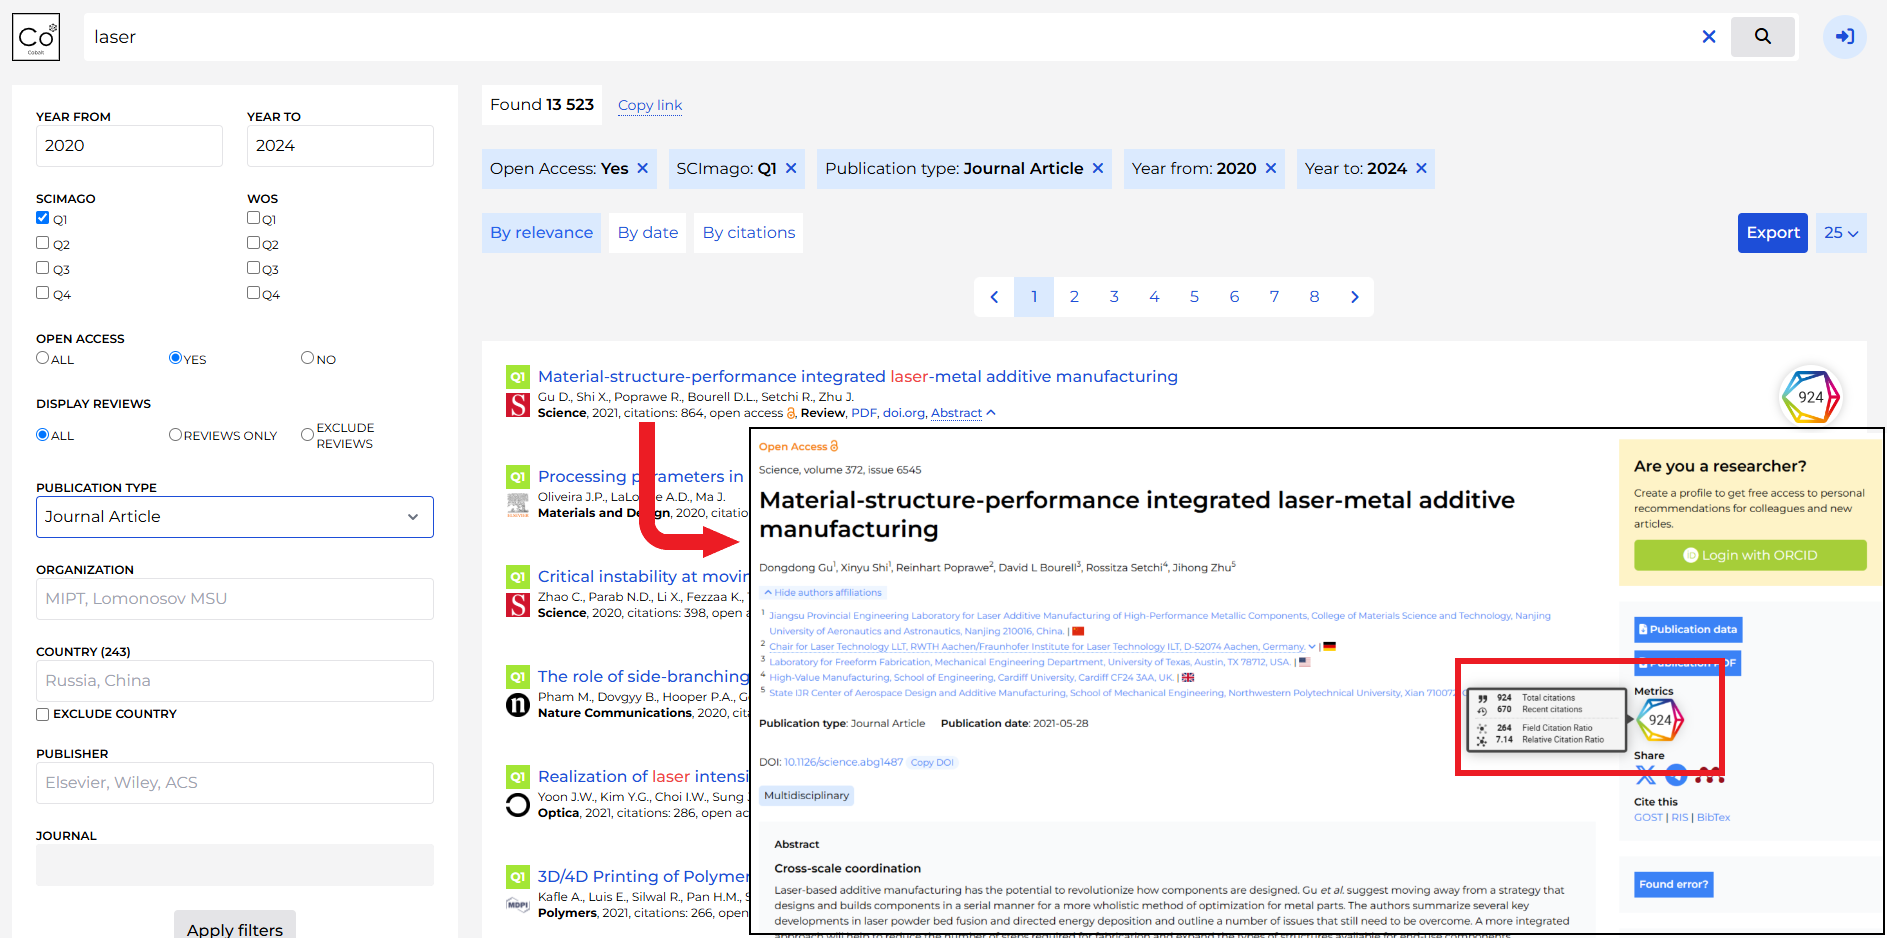Go to next results page arrow
The image size is (1887, 938).
pos(1354,297)
